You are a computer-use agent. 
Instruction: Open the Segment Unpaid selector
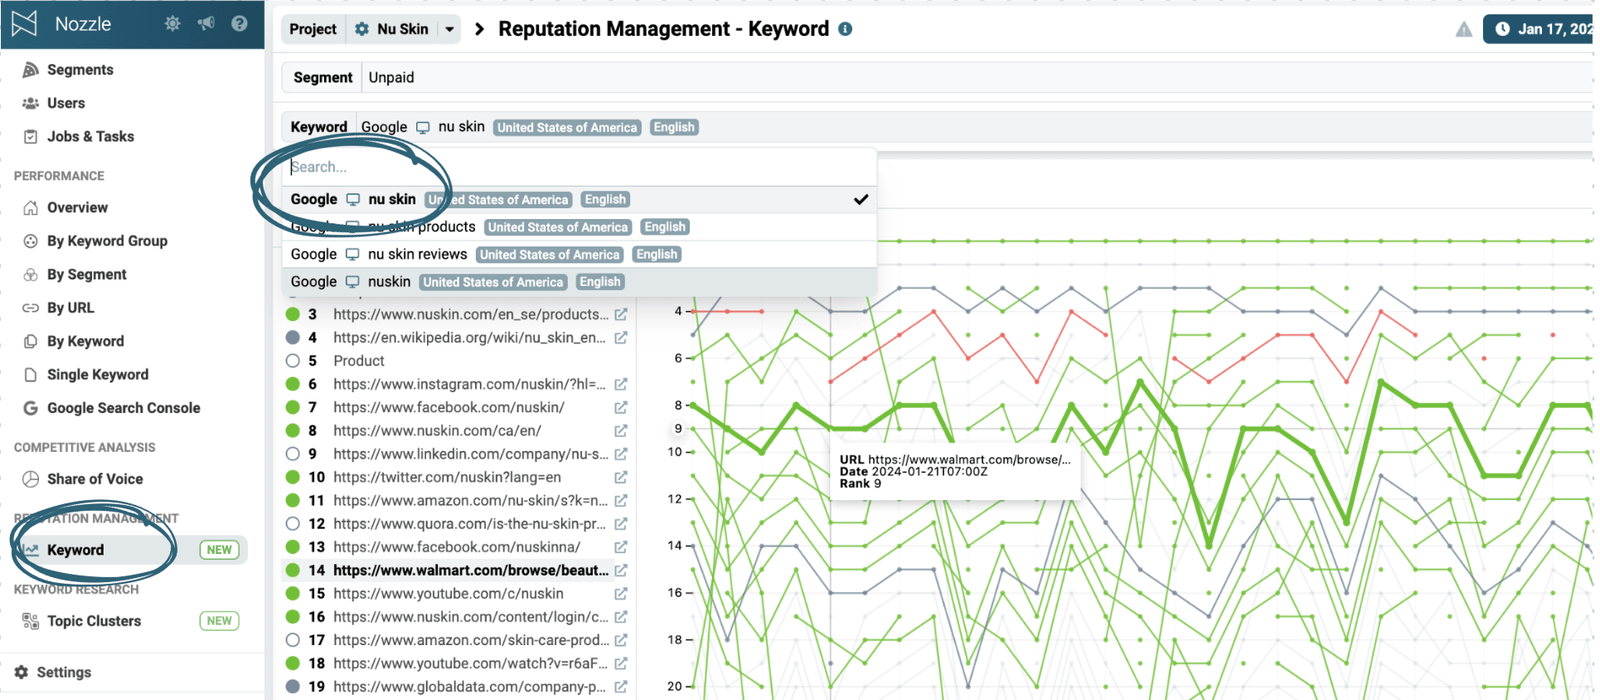(x=937, y=77)
